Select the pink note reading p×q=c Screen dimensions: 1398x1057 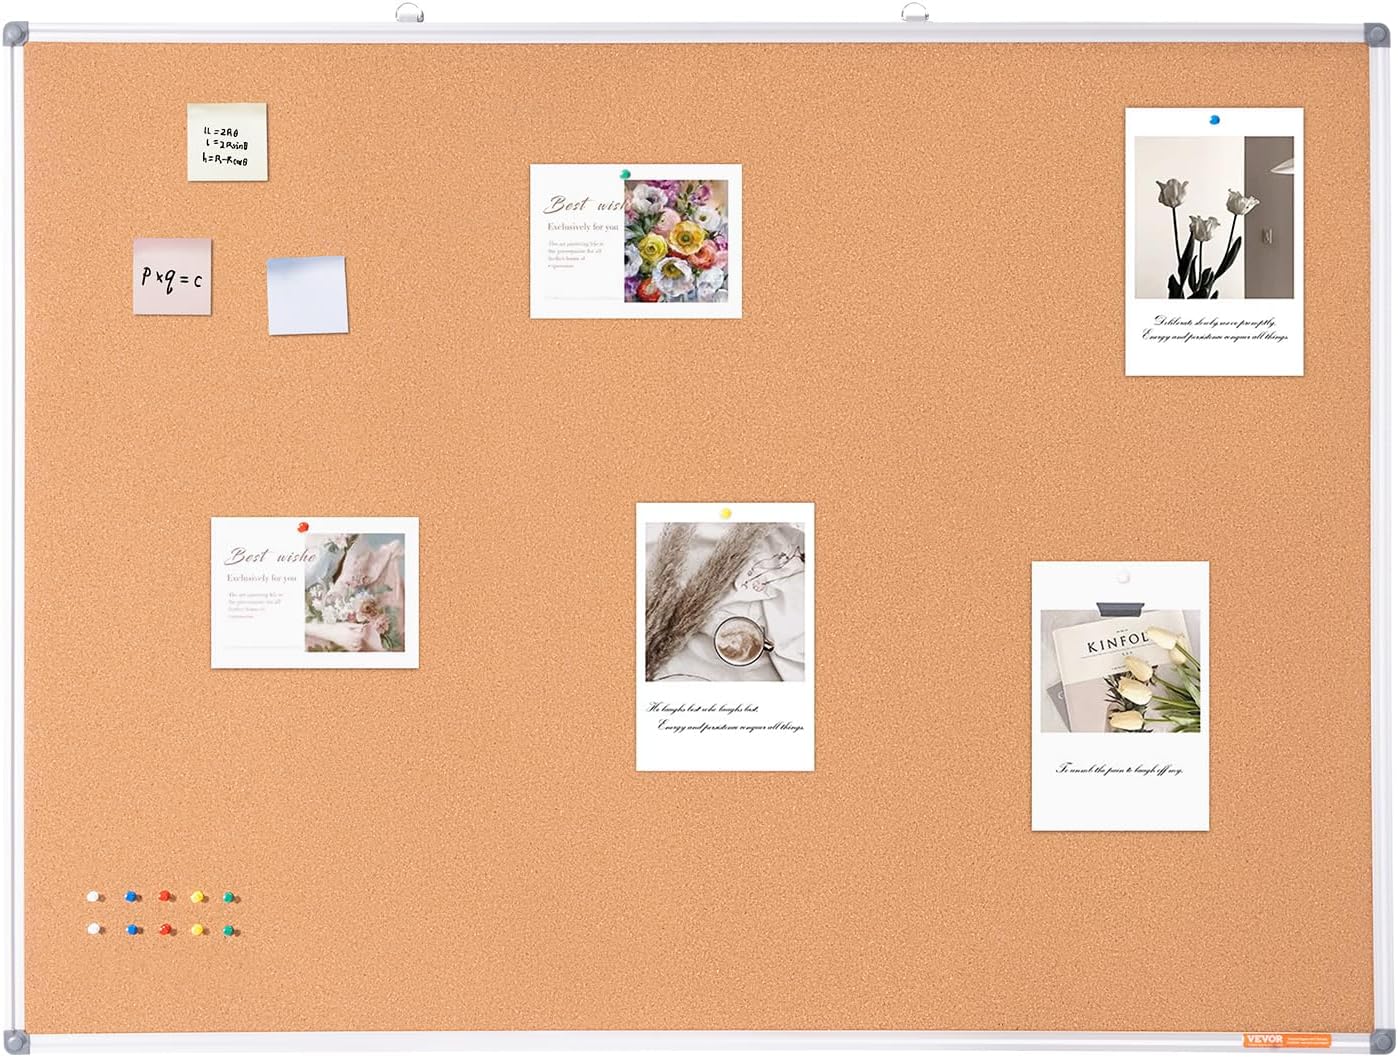[172, 276]
